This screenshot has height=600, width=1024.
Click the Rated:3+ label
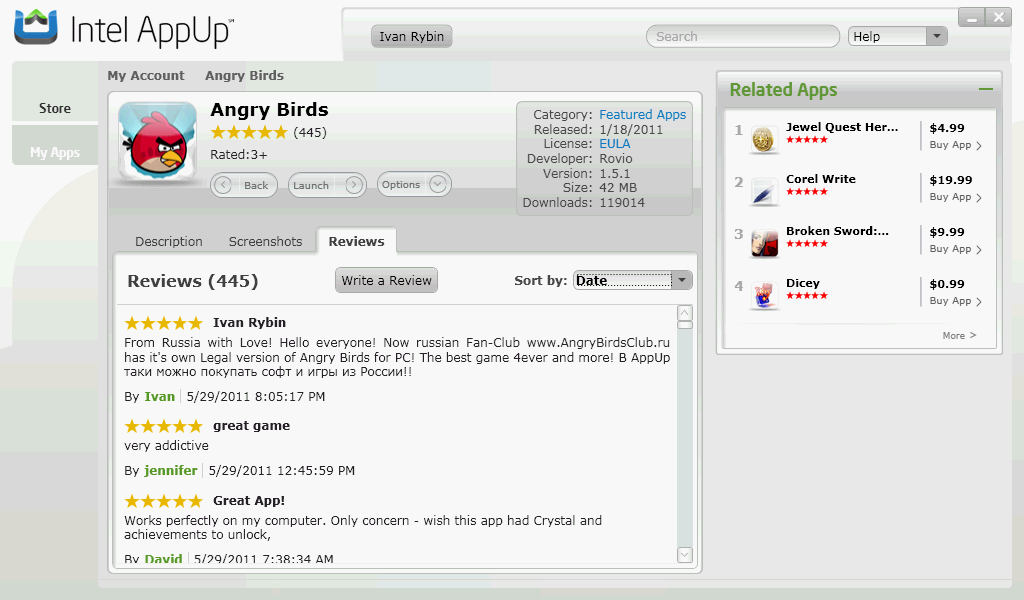pos(238,155)
